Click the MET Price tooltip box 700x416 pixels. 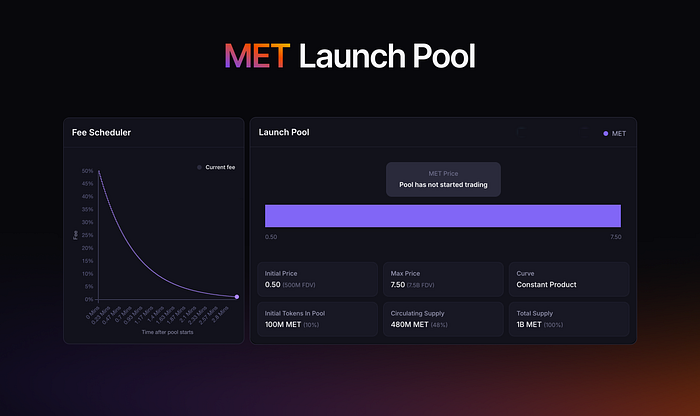coord(443,179)
